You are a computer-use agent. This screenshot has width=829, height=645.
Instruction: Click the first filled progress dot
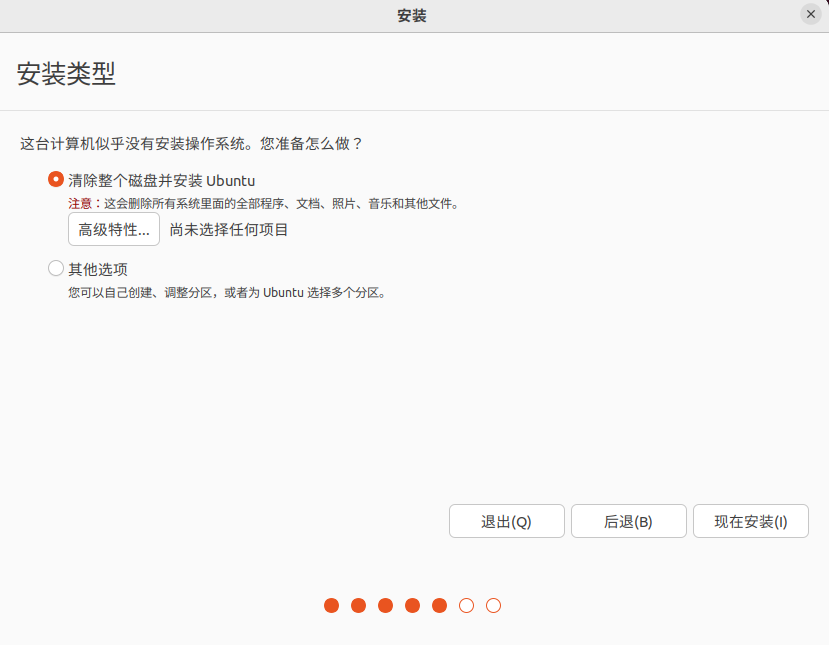coord(331,605)
